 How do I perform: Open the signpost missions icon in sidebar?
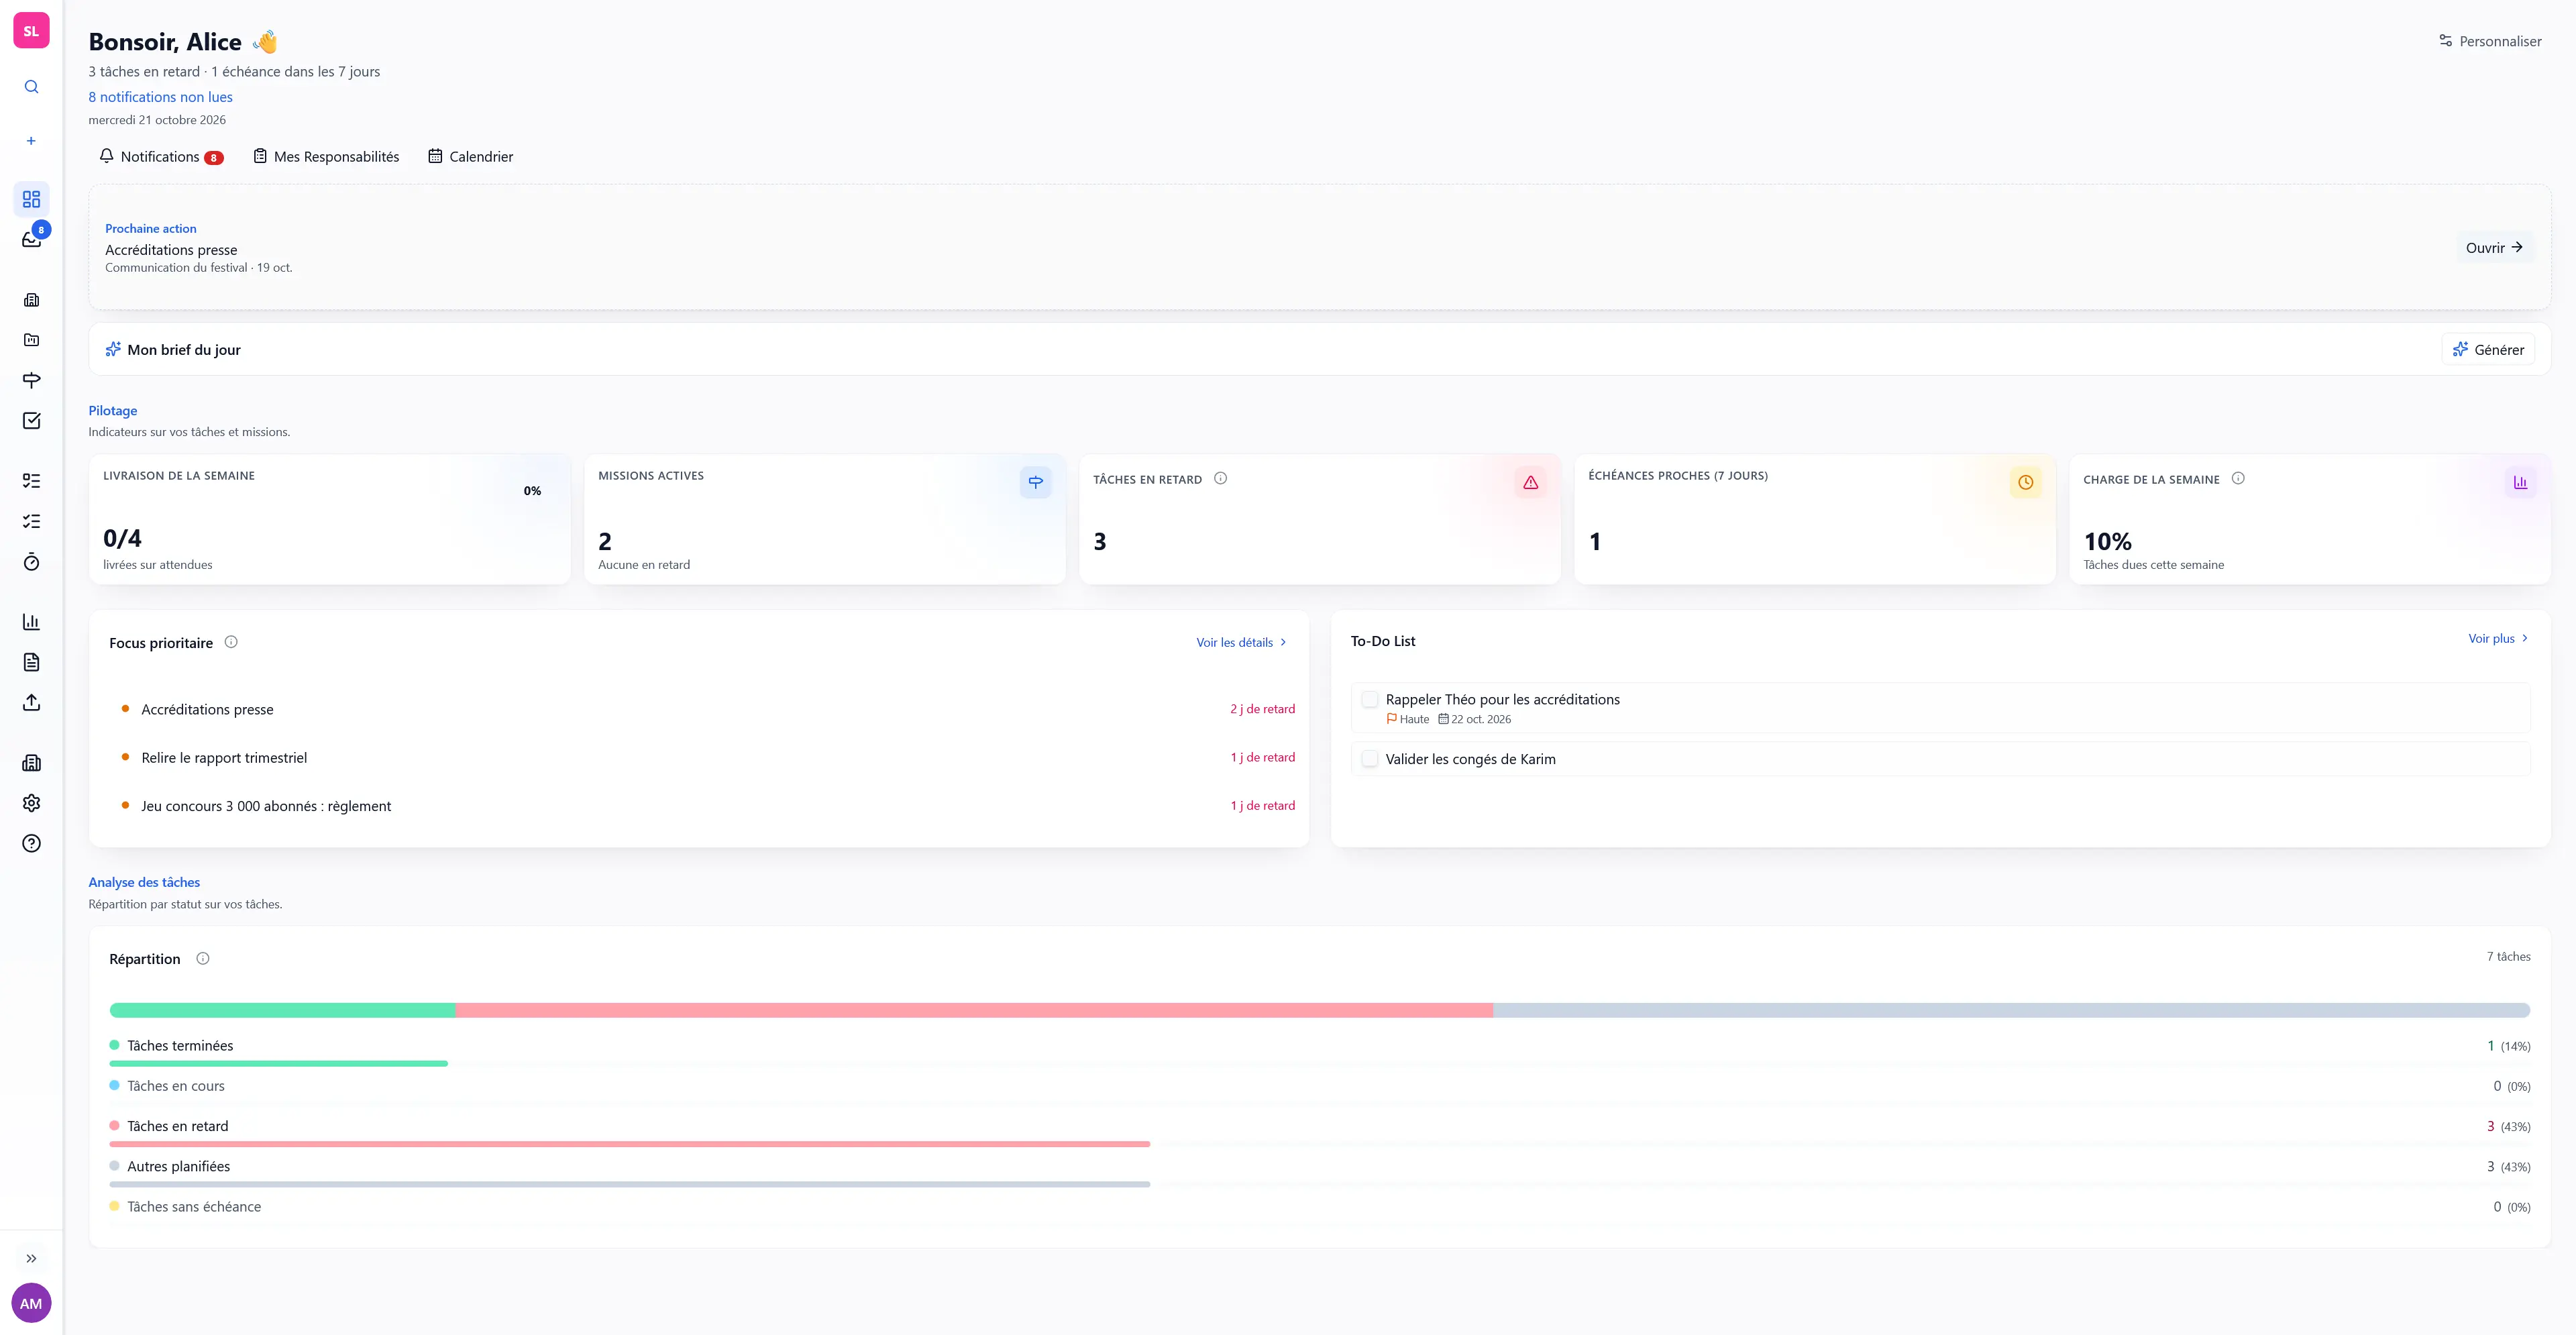pyautogui.click(x=31, y=380)
